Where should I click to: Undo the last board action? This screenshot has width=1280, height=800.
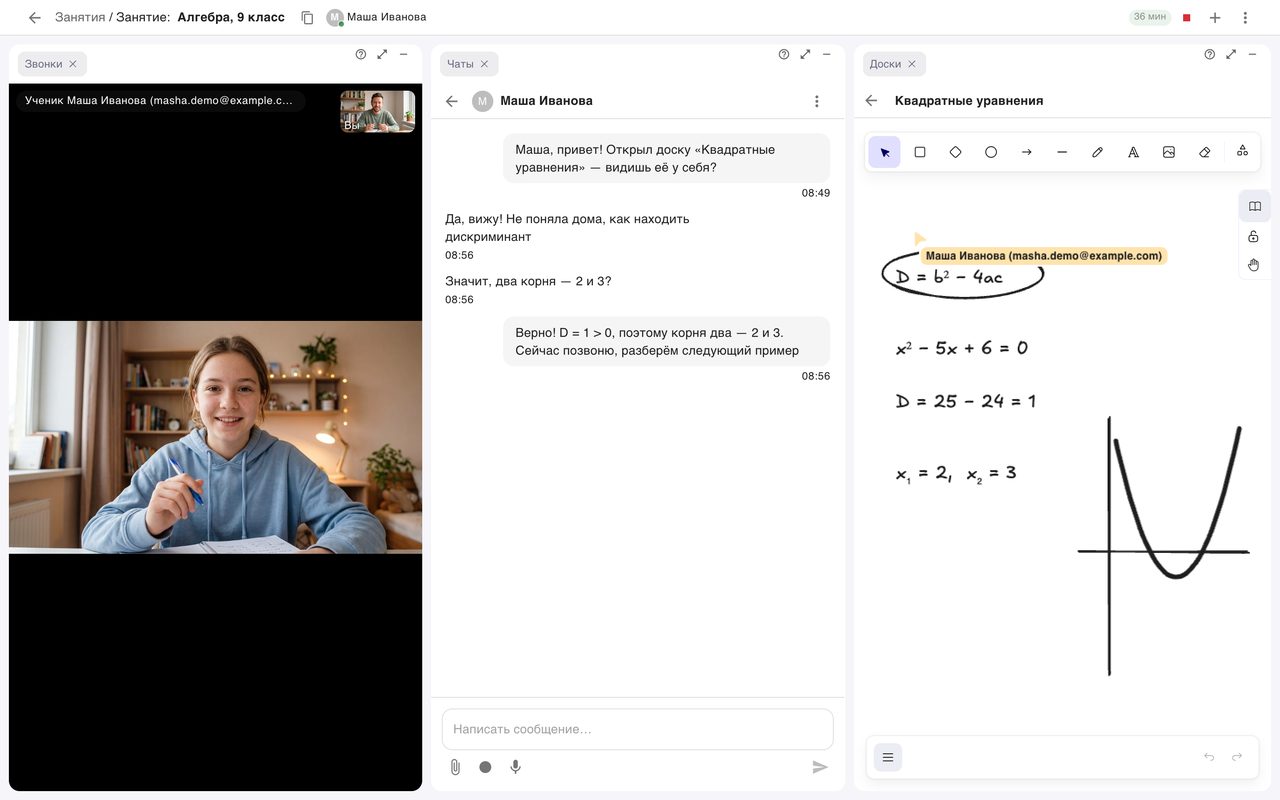click(x=1209, y=757)
